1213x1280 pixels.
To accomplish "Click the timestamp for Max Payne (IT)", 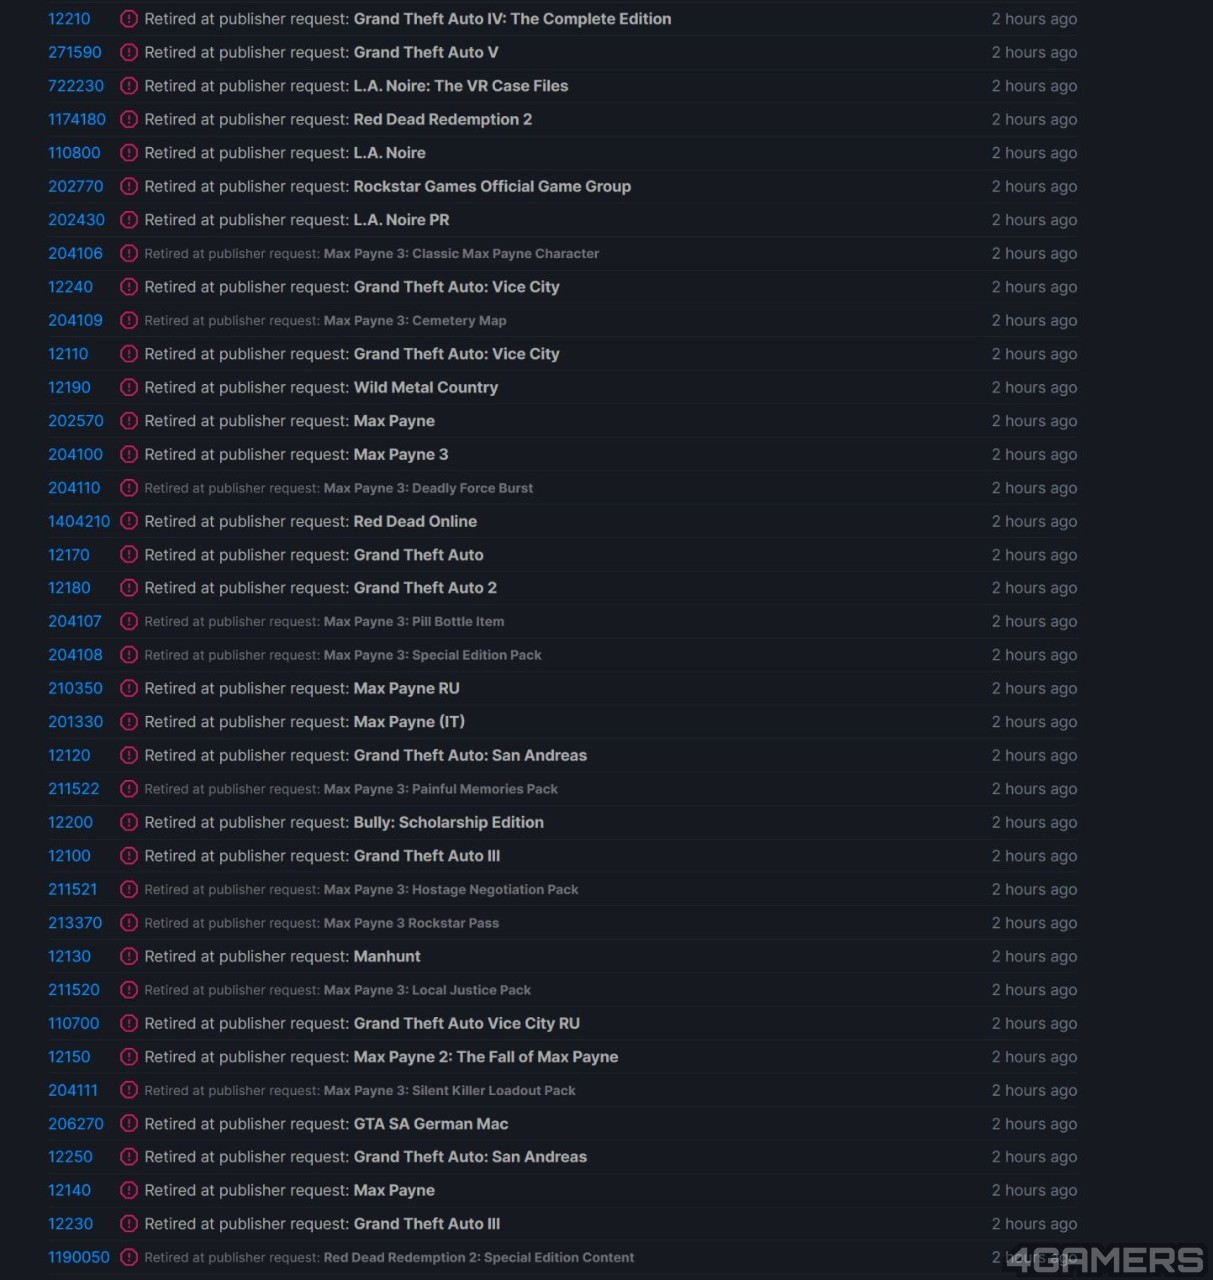I will (1034, 722).
